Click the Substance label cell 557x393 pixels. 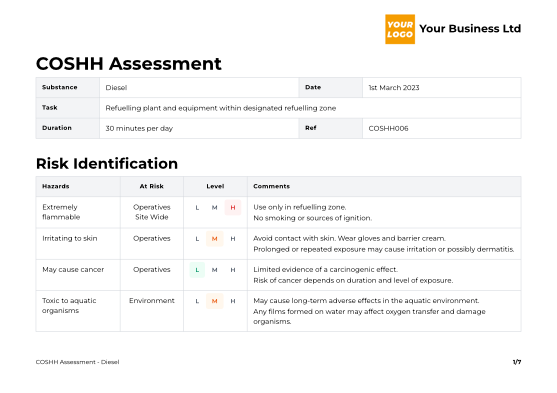pyautogui.click(x=67, y=87)
